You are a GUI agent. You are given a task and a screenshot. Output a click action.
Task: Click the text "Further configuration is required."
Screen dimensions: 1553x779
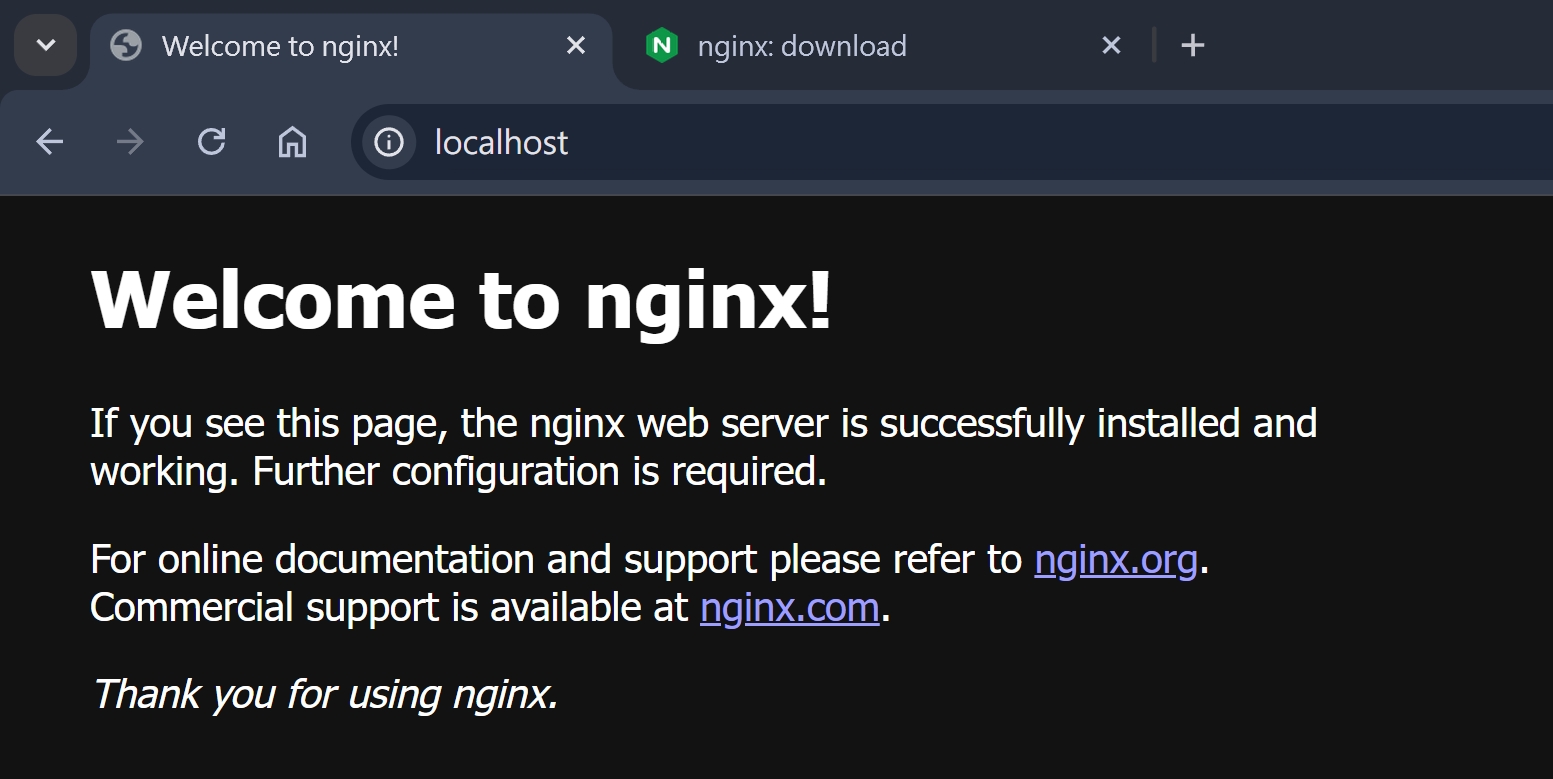click(x=540, y=471)
